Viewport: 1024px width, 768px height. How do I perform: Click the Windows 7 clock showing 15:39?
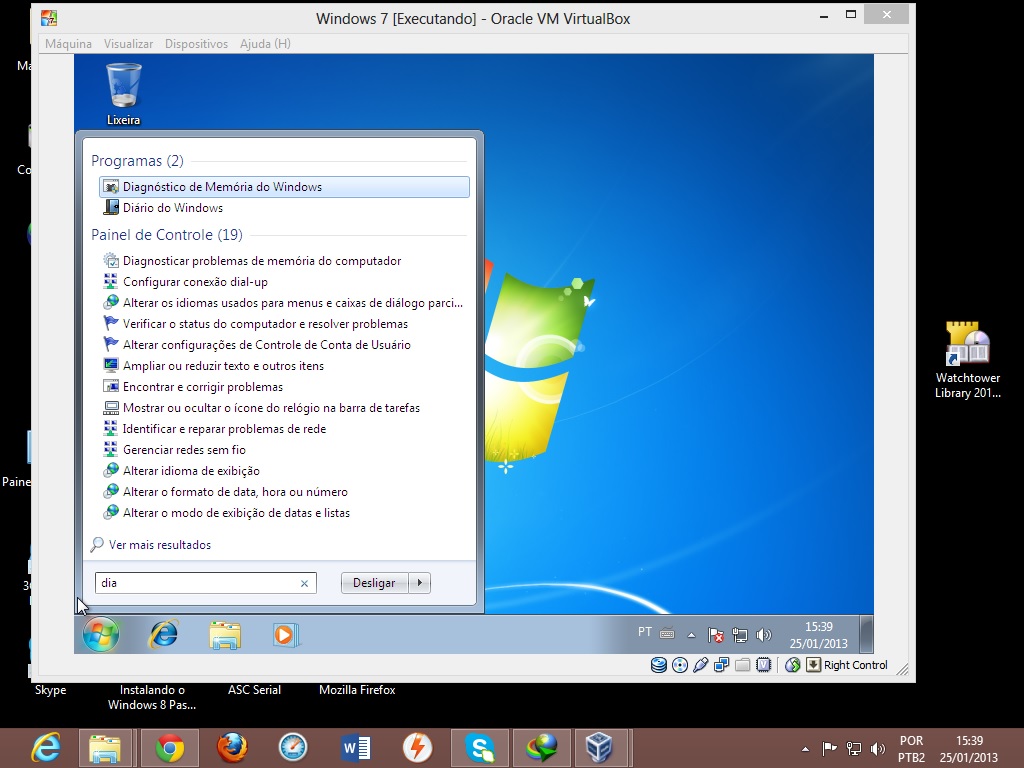tap(818, 635)
